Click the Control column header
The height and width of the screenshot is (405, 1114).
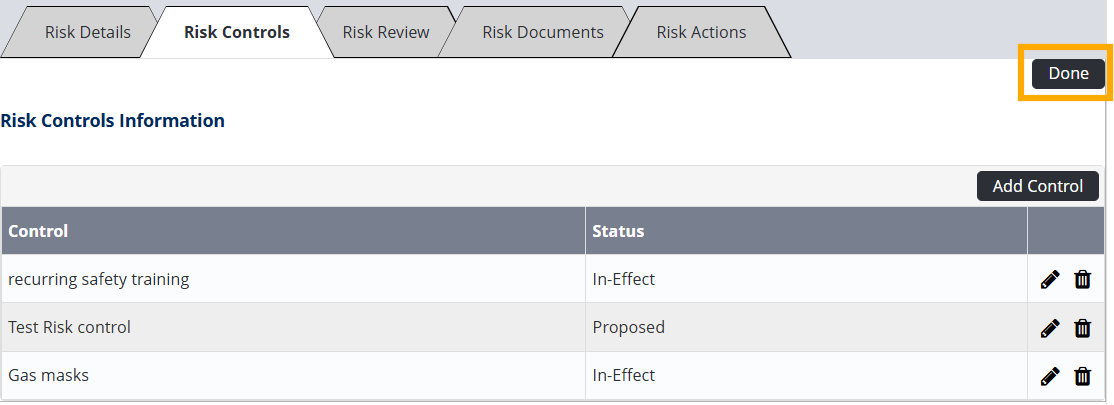(x=38, y=231)
